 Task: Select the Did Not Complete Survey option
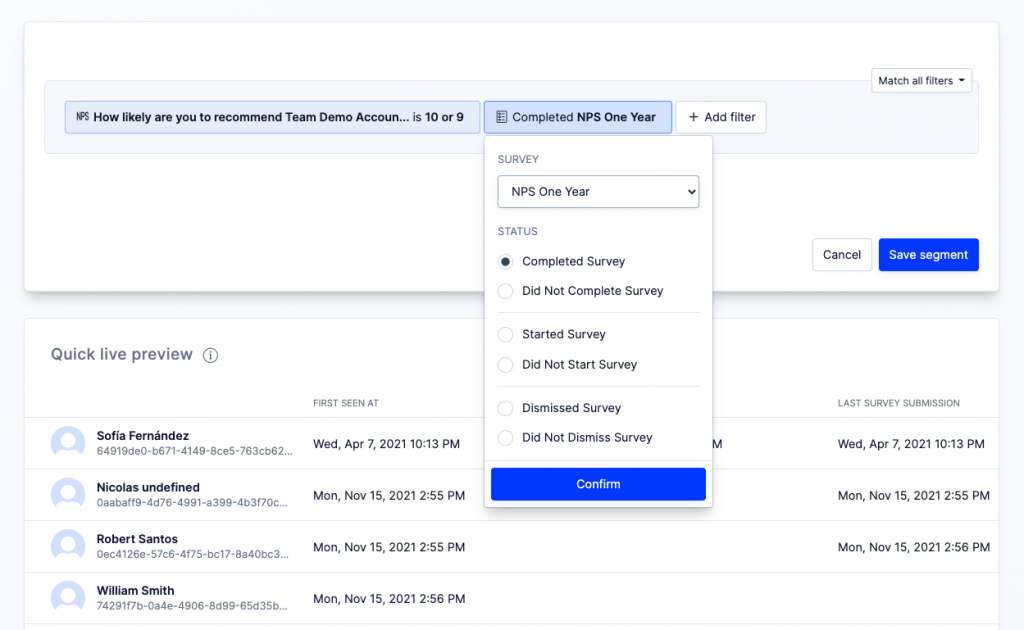point(505,291)
